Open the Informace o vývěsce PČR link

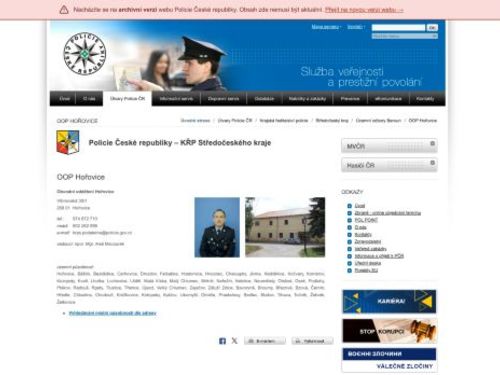pos(379,256)
